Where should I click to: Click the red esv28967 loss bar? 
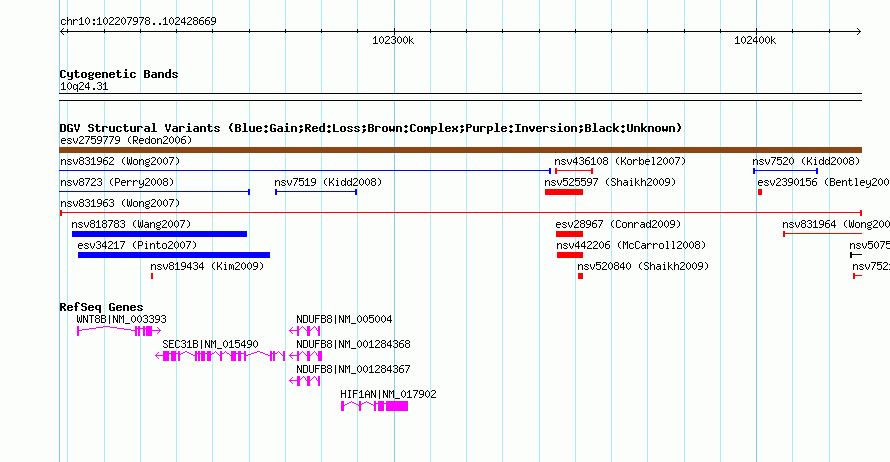coord(569,234)
